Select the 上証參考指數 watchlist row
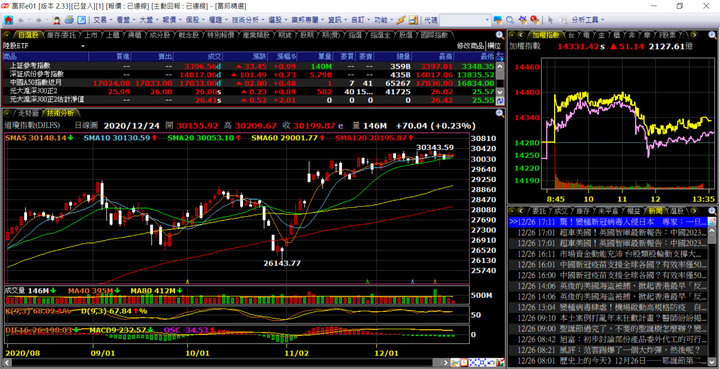The width and height of the screenshot is (720, 369). (x=248, y=66)
